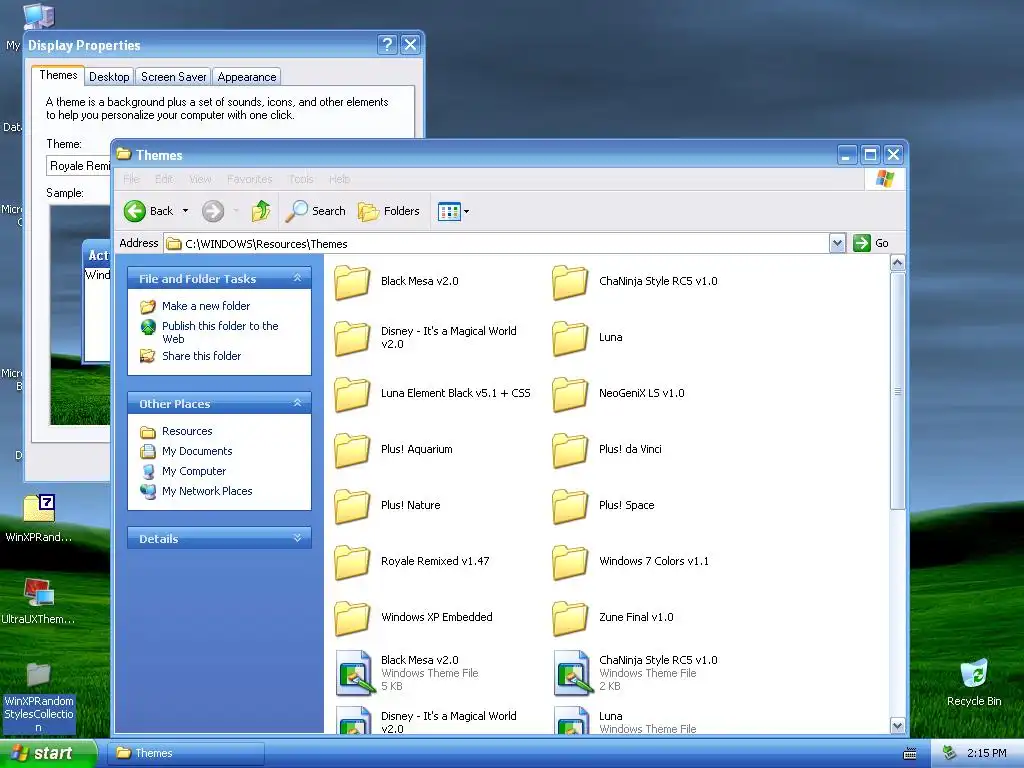This screenshot has width=1024, height=768.
Task: Click Share this folder
Action: [x=201, y=356]
